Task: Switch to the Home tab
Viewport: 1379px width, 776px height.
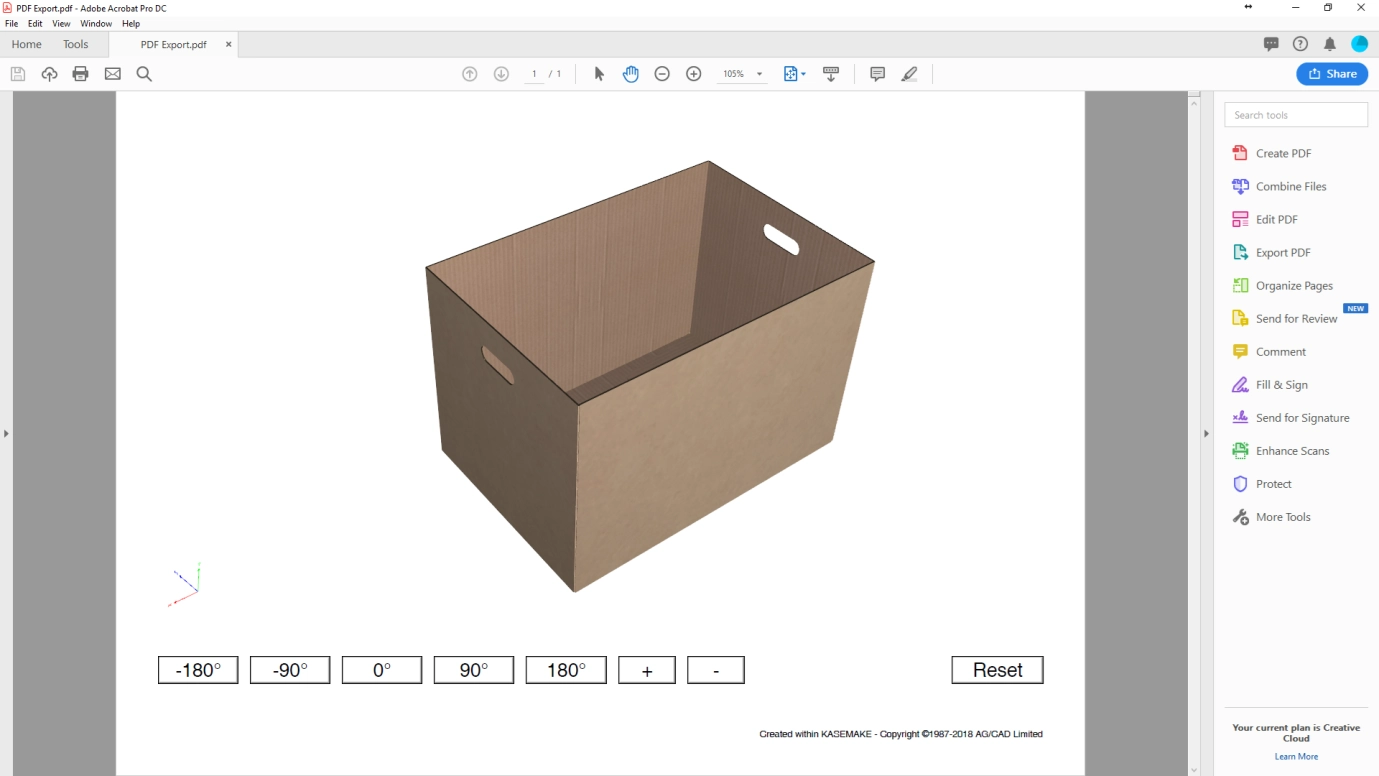Action: [26, 44]
